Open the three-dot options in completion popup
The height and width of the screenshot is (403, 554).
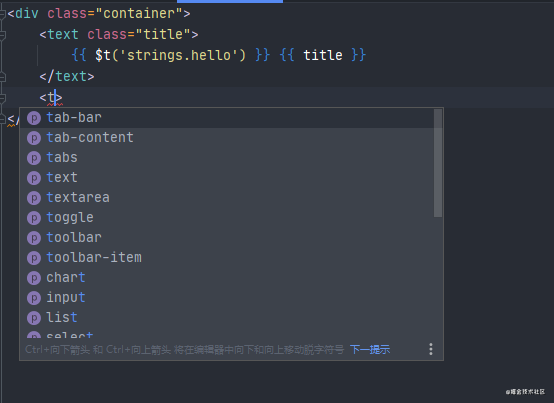pyautogui.click(x=431, y=349)
